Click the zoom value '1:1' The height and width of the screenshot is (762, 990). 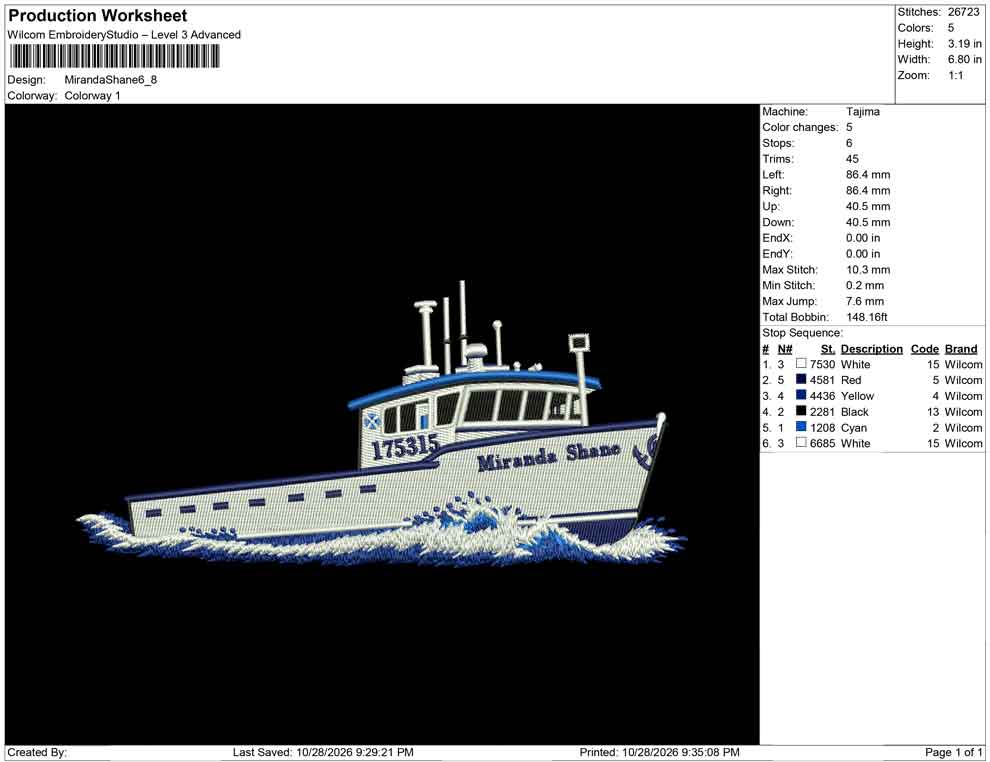956,75
